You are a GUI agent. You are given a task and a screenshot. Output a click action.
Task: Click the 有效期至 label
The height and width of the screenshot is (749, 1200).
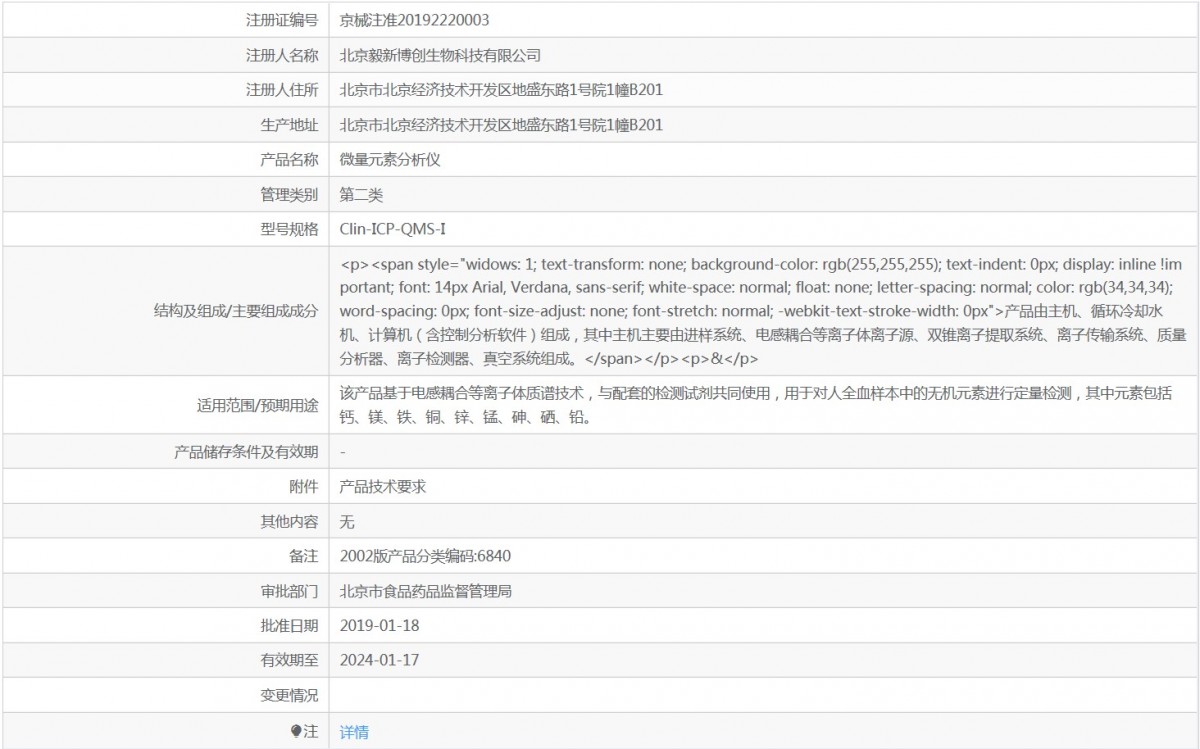click(289, 660)
